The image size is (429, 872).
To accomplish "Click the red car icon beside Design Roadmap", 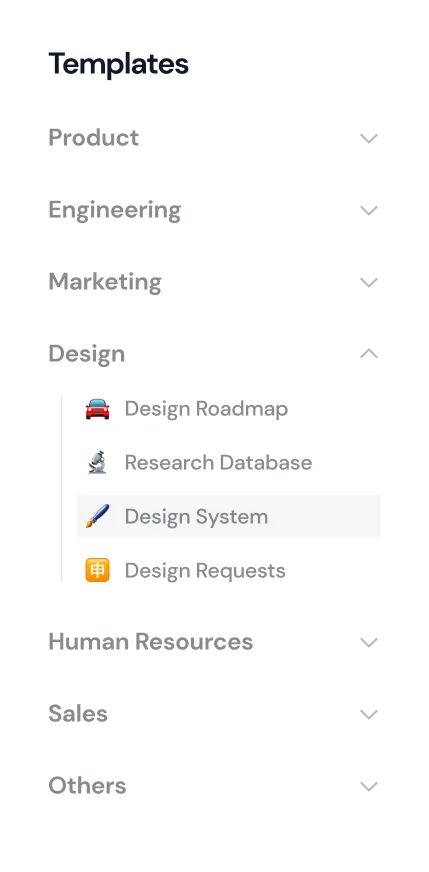I will click(97, 409).
